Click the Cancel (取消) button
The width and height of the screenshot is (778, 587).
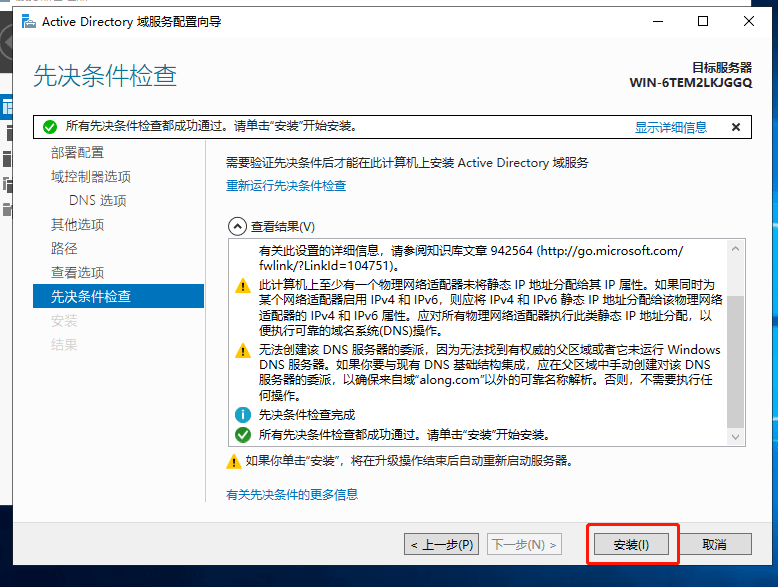pyautogui.click(x=714, y=544)
